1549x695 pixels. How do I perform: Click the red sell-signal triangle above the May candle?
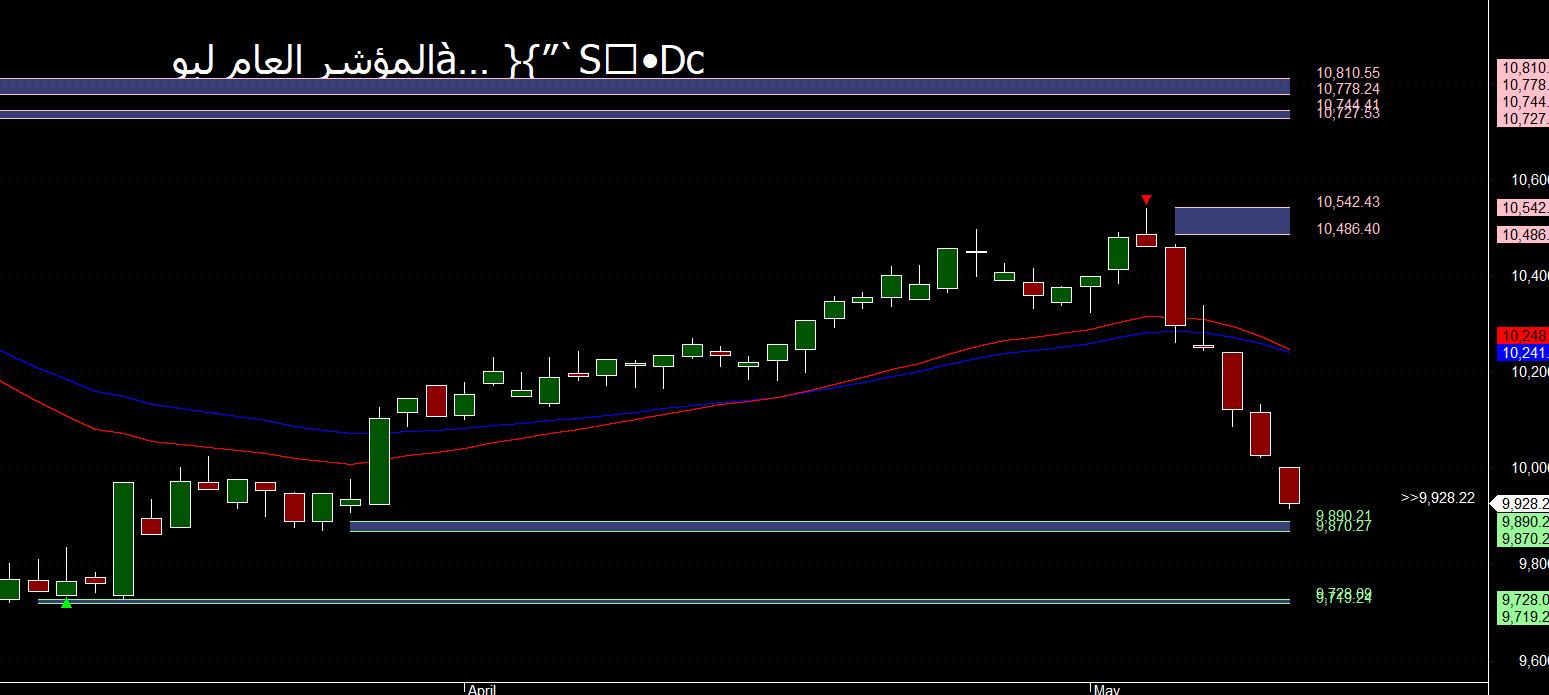point(1146,199)
